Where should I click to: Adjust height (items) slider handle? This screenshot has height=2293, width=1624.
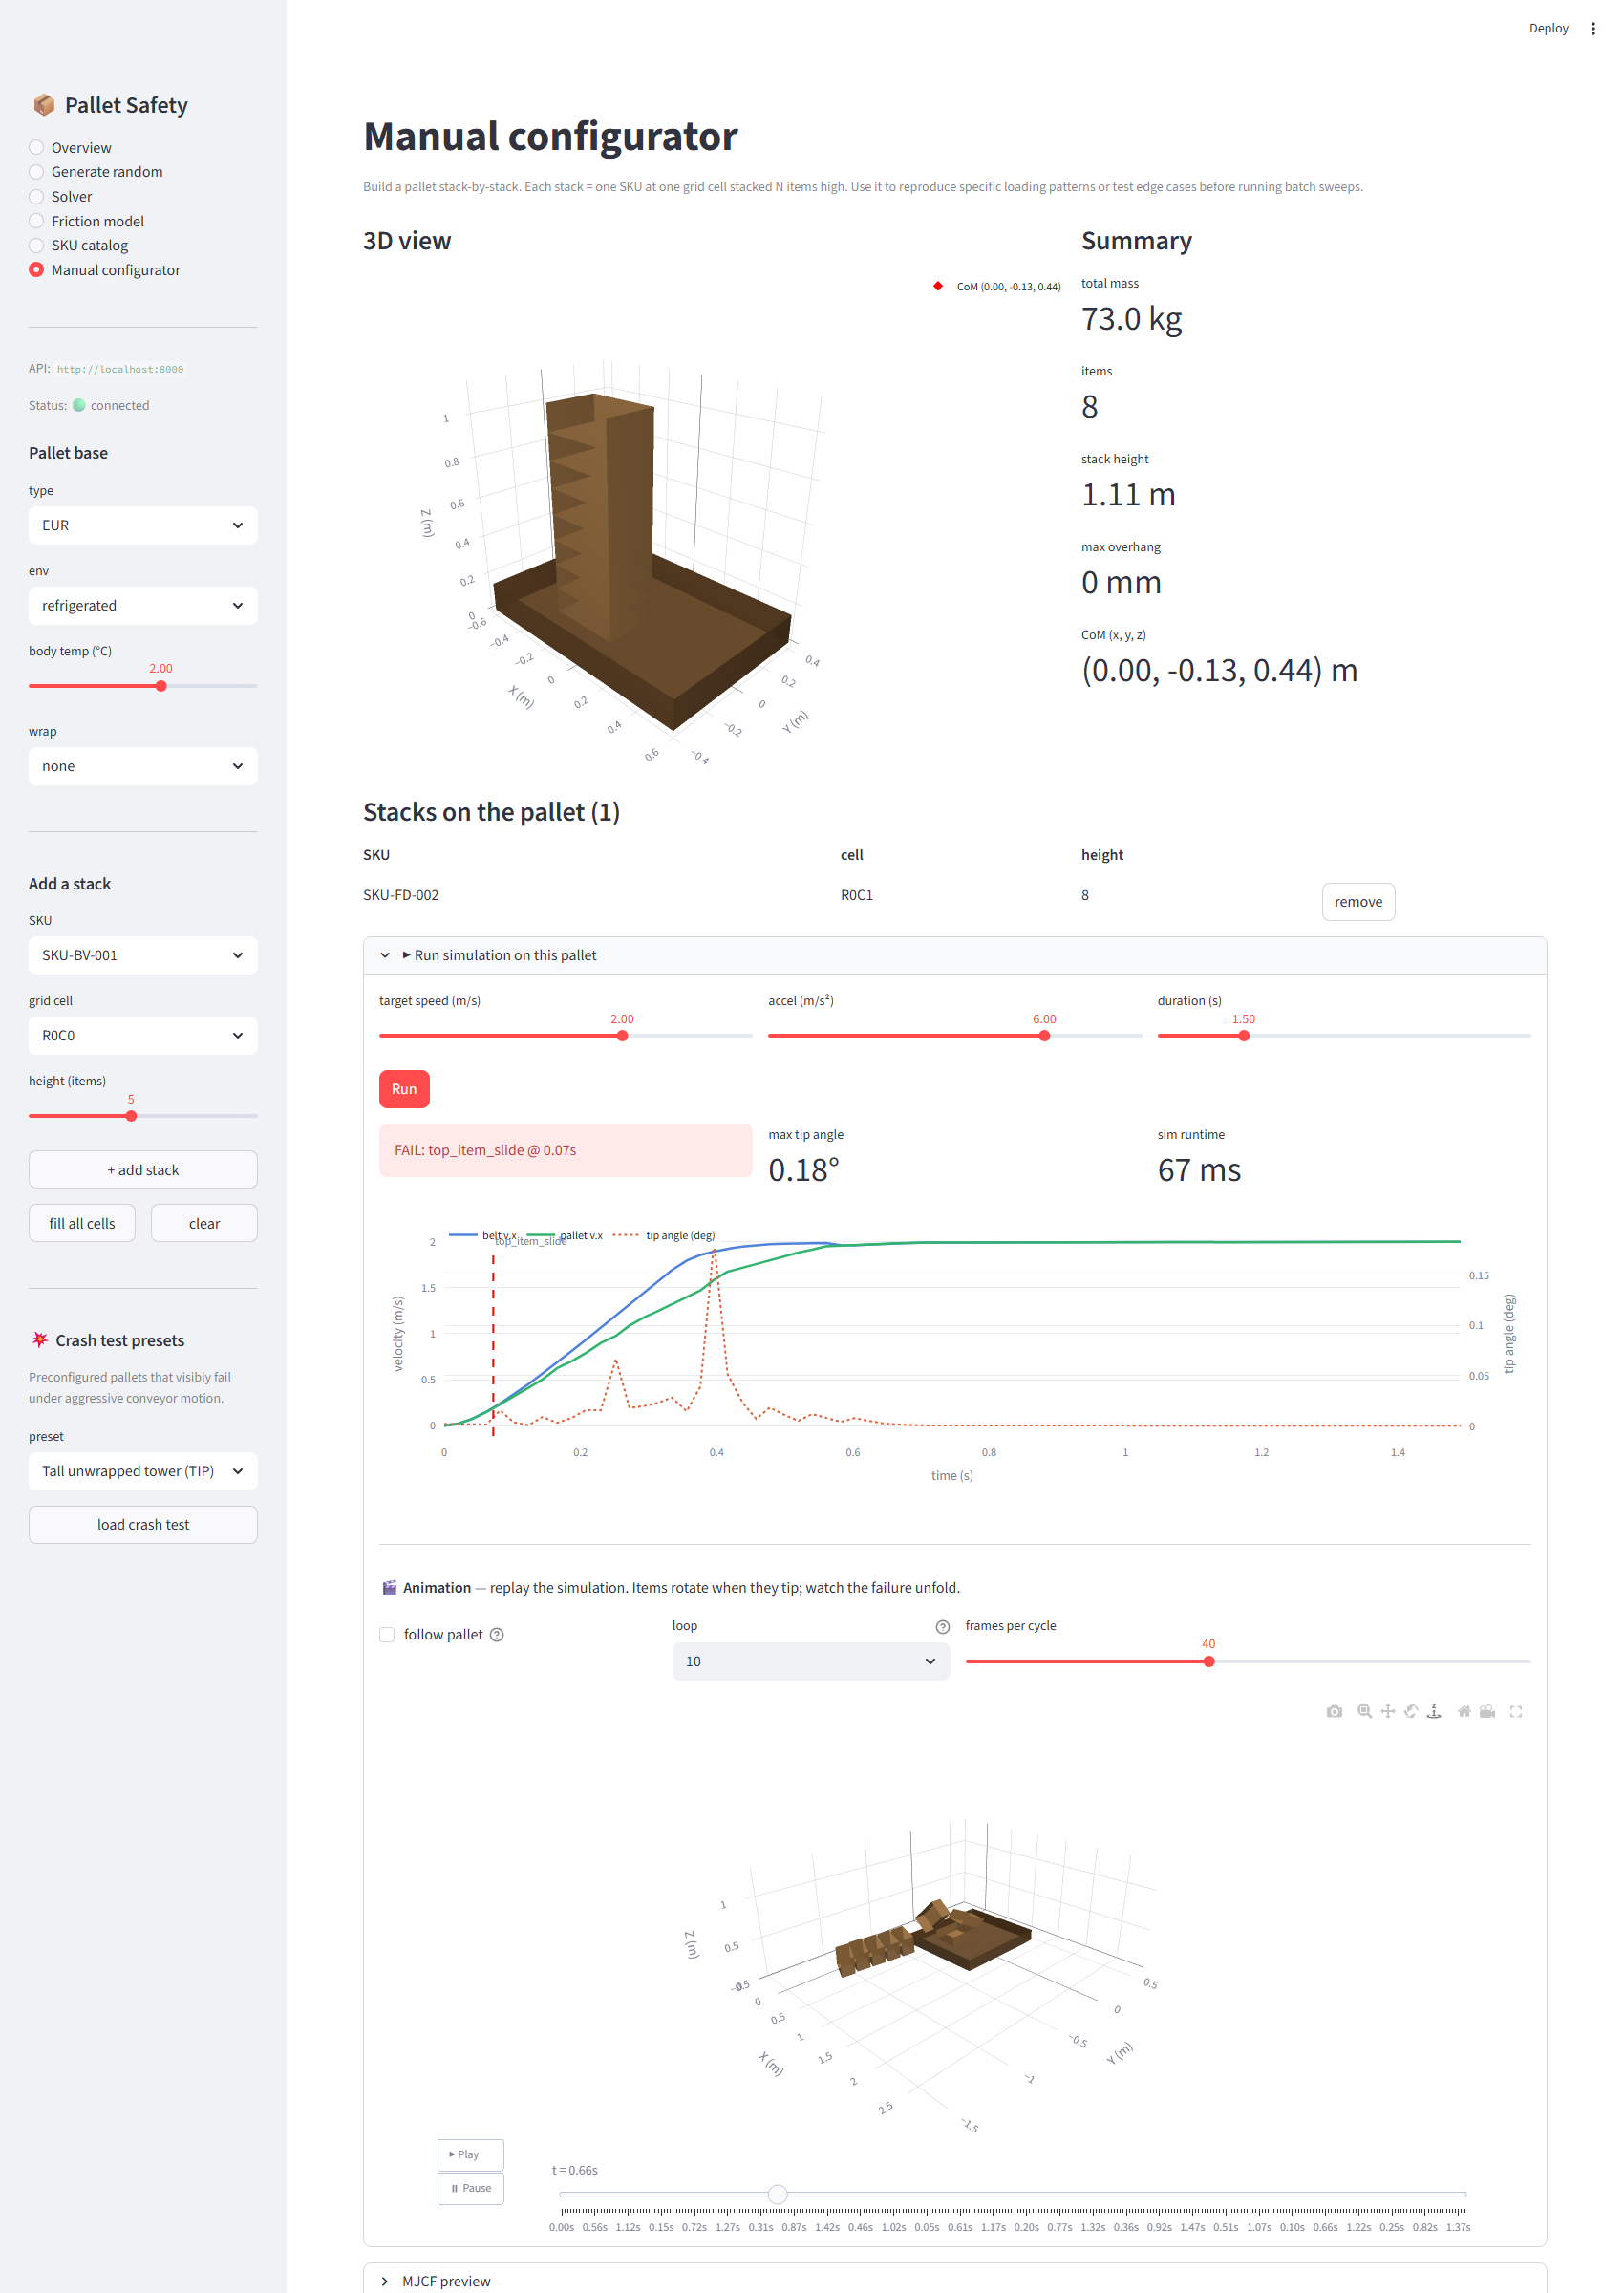(x=131, y=1116)
